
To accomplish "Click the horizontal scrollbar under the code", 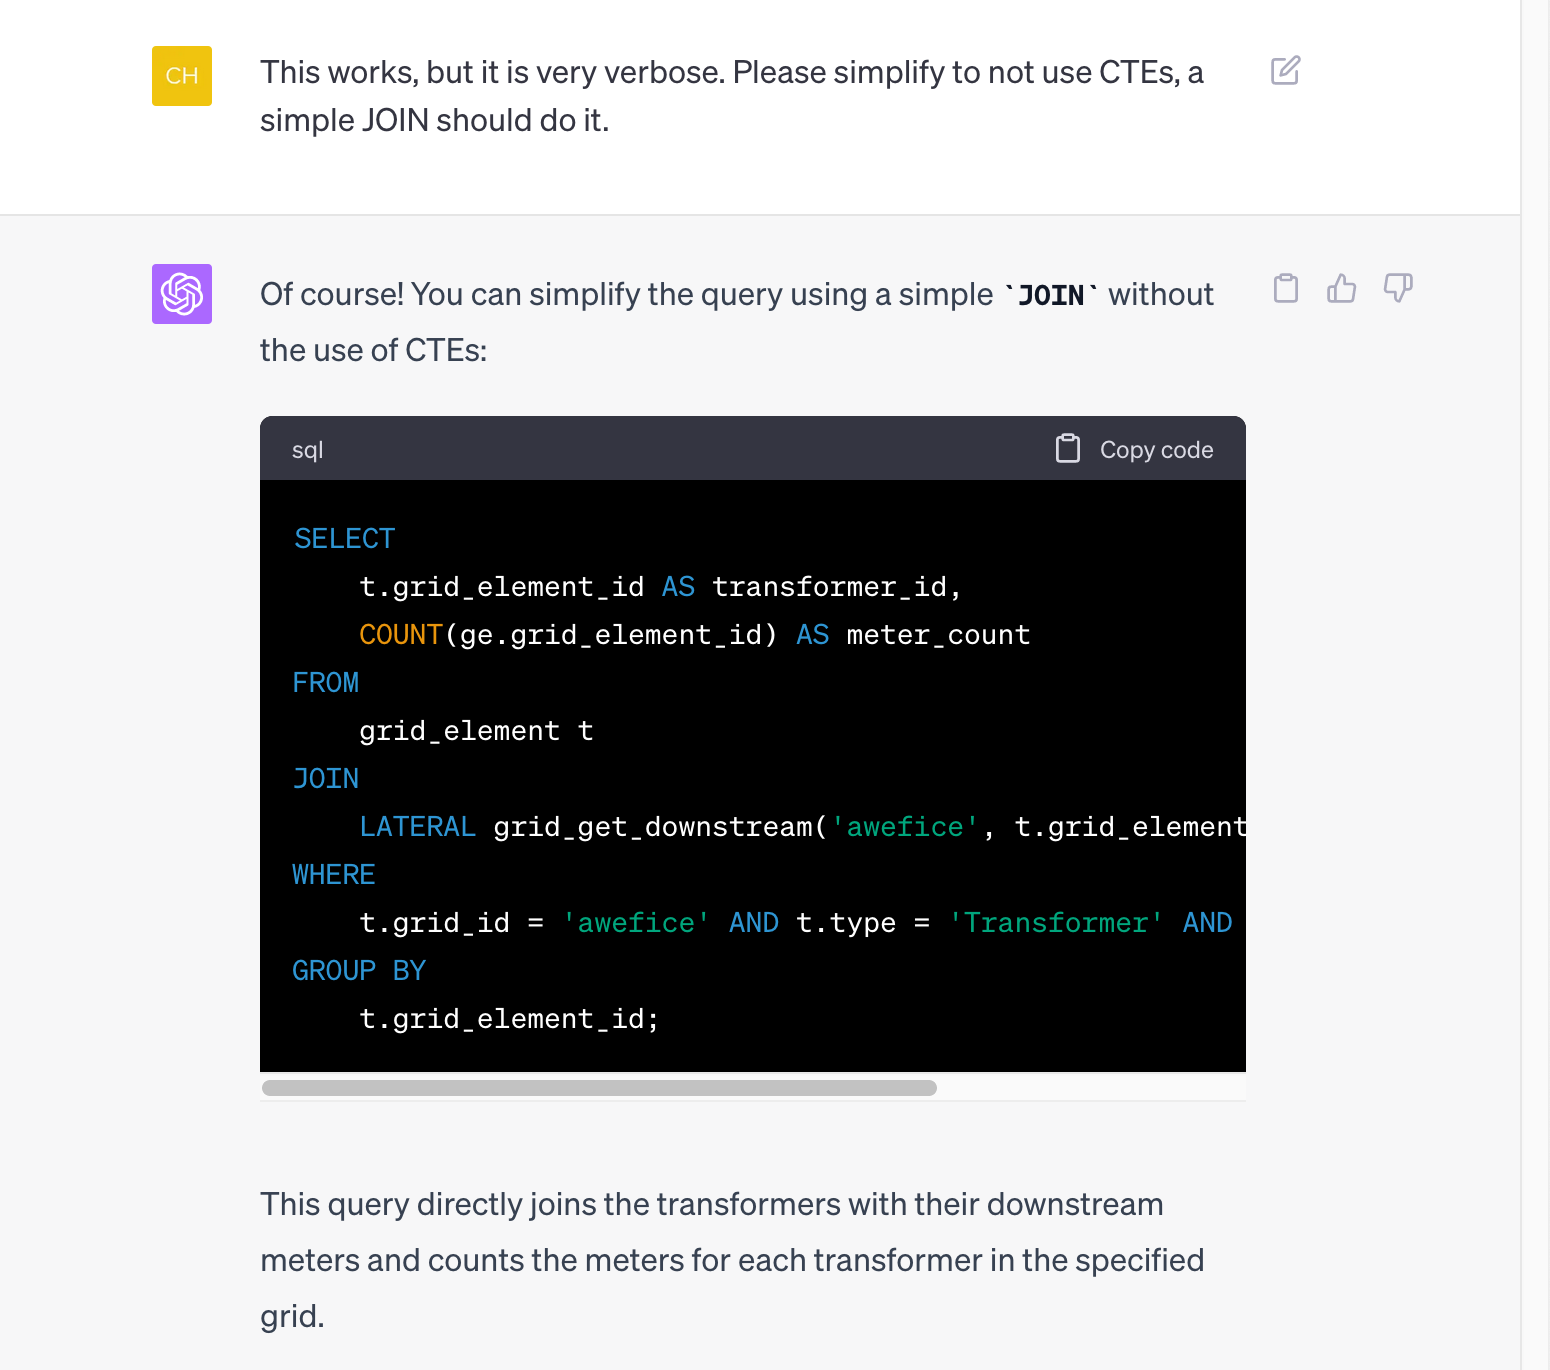I will (598, 1086).
